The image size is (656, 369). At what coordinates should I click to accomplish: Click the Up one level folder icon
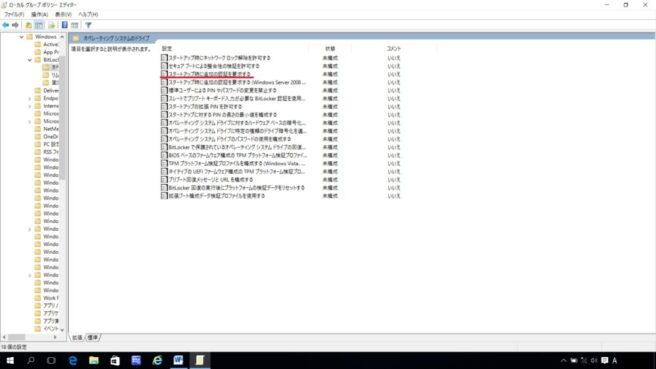[x=28, y=25]
